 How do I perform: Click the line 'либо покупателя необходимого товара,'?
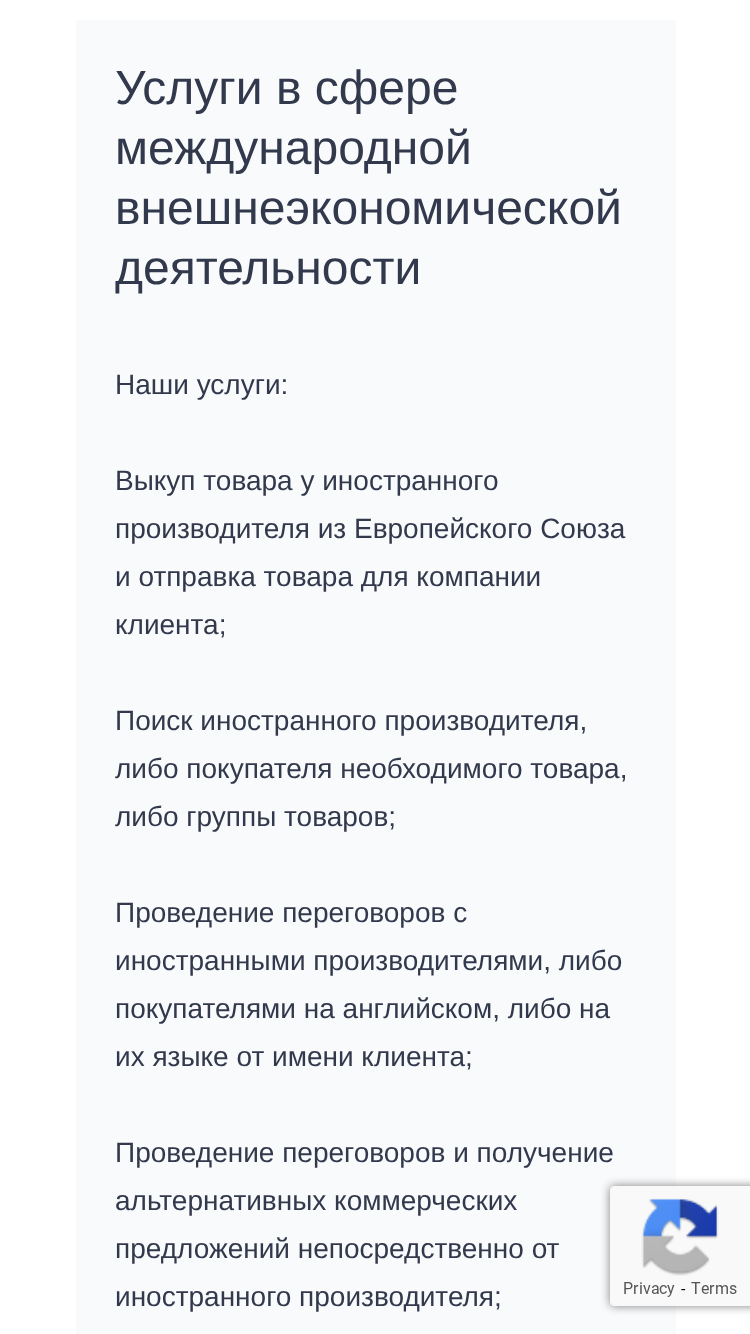click(371, 769)
